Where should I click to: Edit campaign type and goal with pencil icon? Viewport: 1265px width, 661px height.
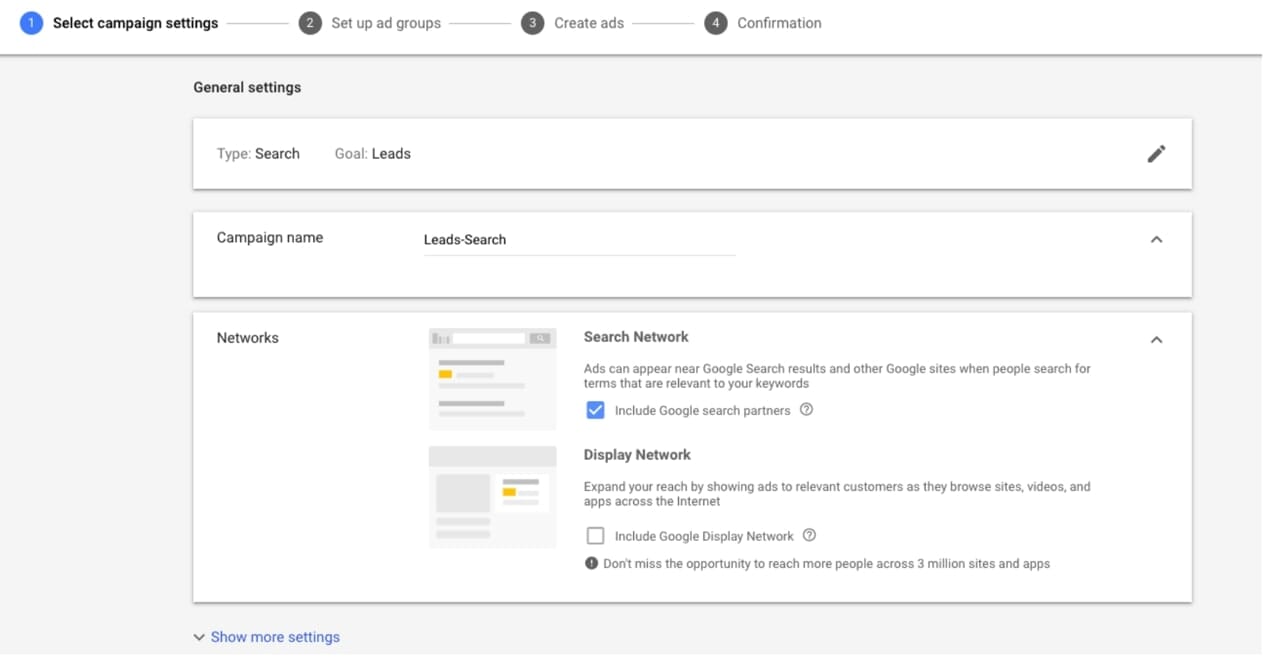click(1156, 154)
